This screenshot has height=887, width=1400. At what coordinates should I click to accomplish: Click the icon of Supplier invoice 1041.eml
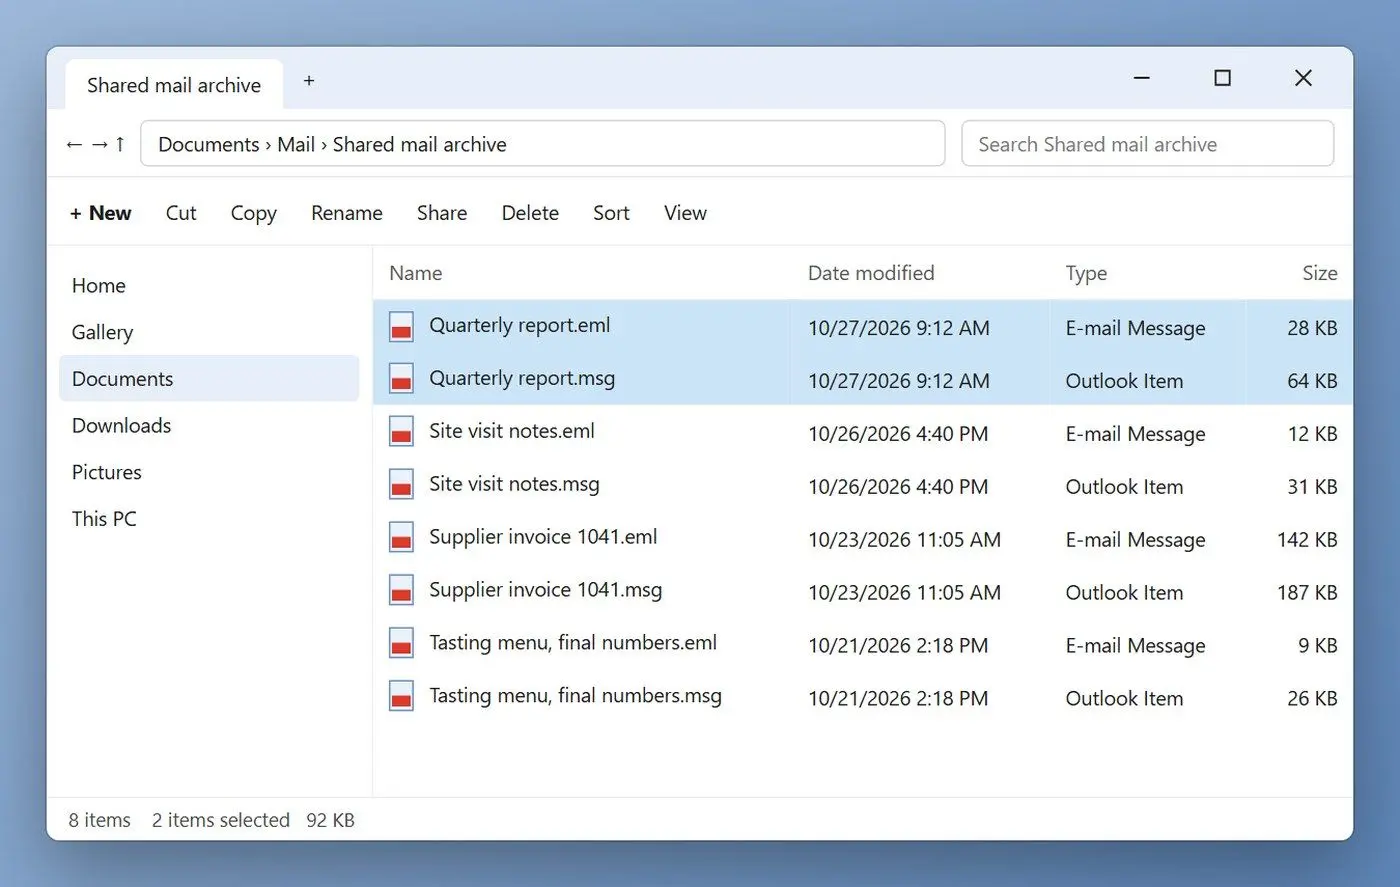point(401,538)
